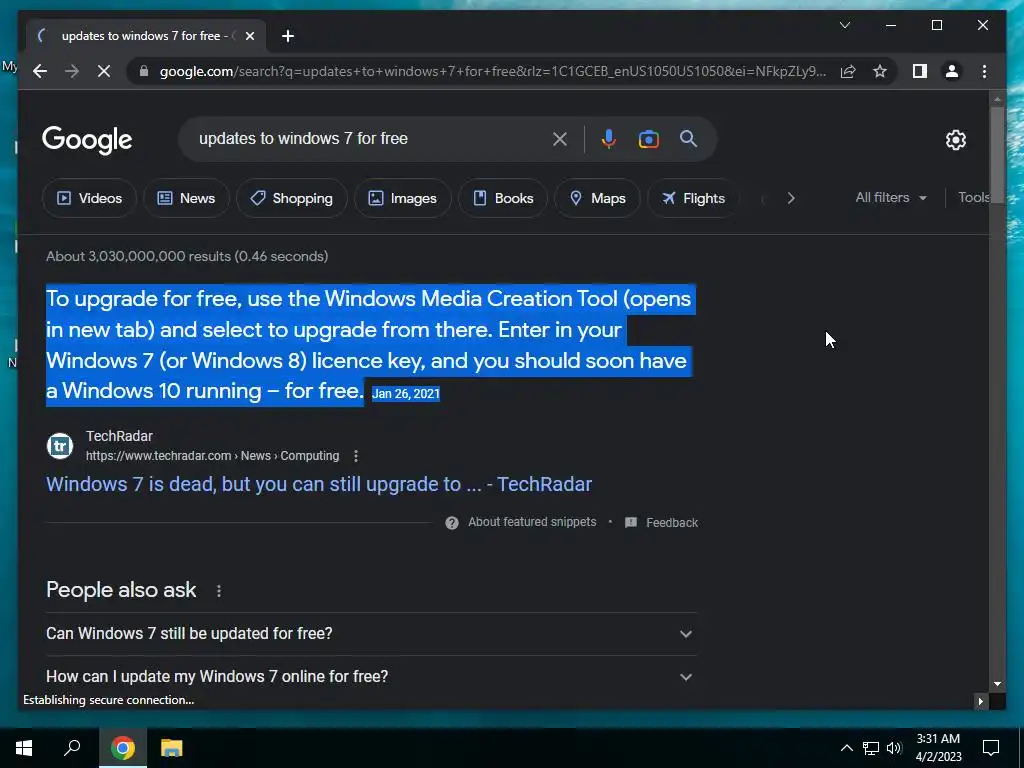Click the address bar URL

492,71
